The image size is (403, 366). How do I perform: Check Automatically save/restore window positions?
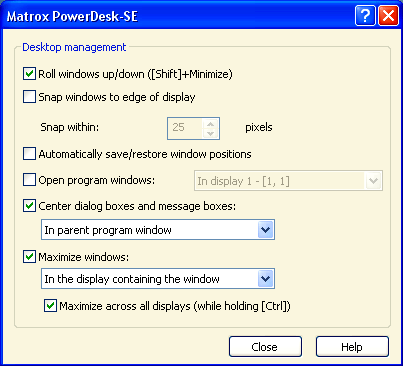(29, 154)
